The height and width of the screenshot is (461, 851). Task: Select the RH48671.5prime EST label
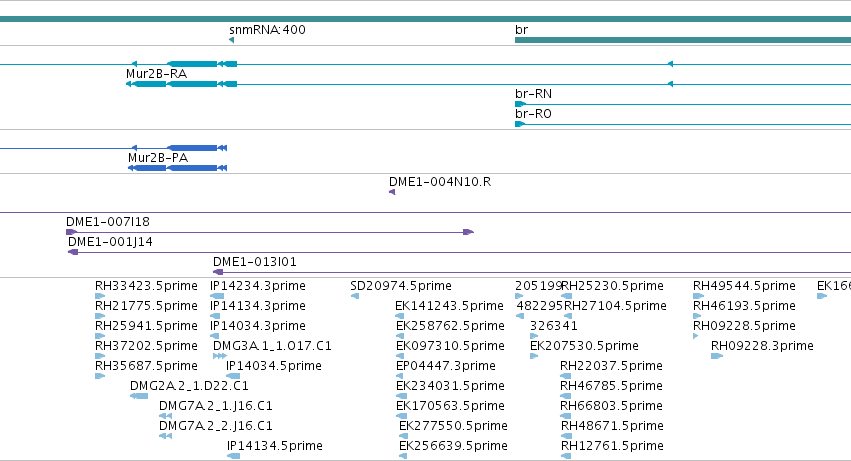click(612, 426)
